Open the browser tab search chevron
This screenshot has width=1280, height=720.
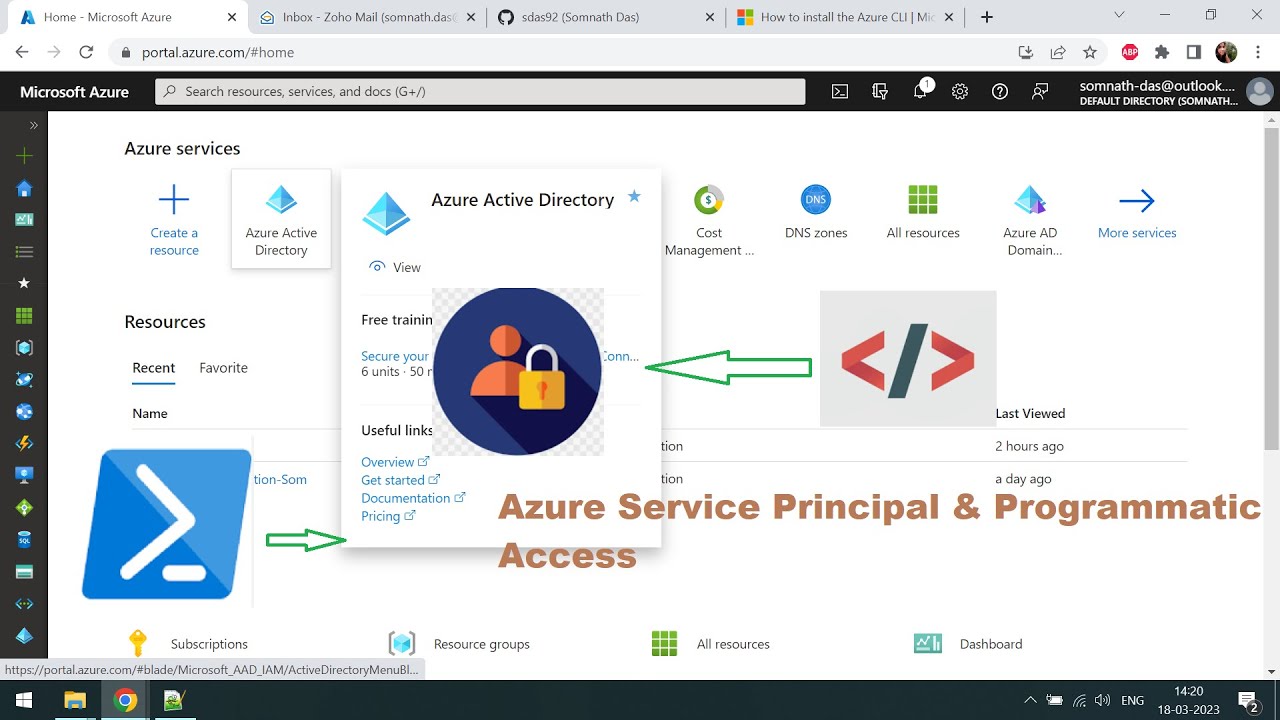click(x=1119, y=16)
